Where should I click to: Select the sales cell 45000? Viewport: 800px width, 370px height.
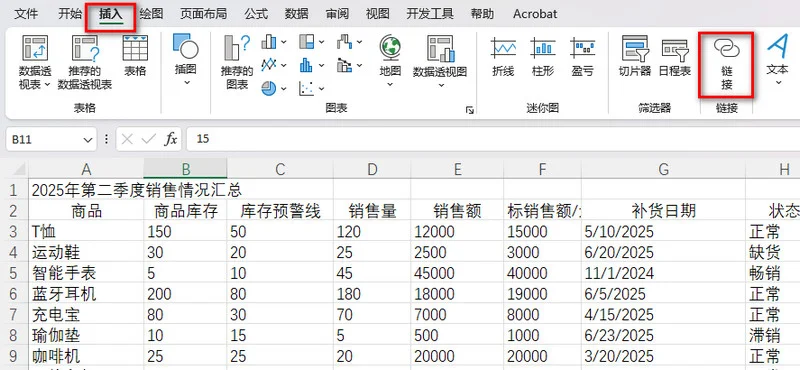pyautogui.click(x=457, y=273)
